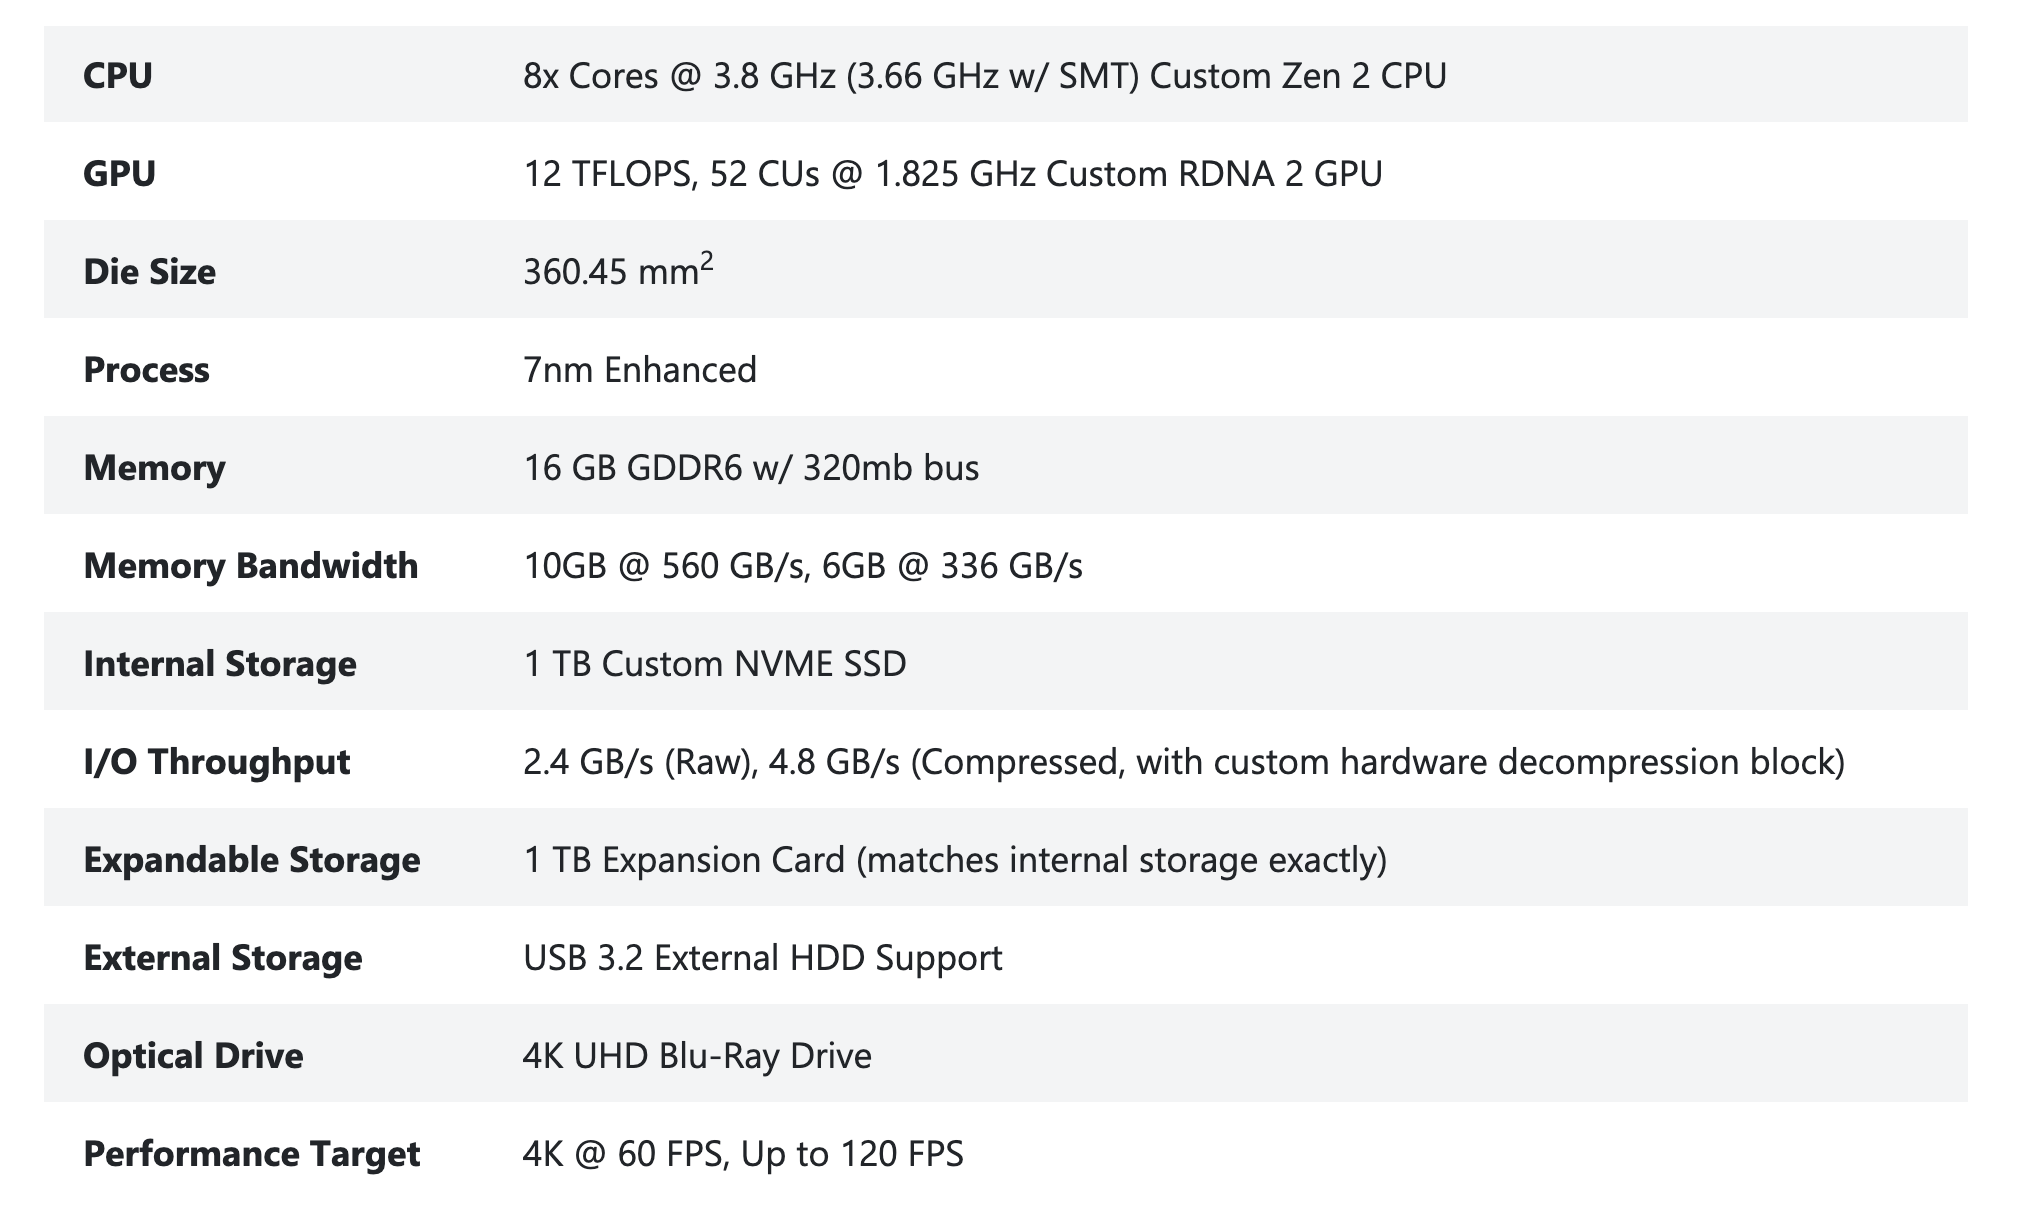Click the 4K UHD Blu-Ray Drive value
This screenshot has width=2028, height=1228.
click(696, 1056)
